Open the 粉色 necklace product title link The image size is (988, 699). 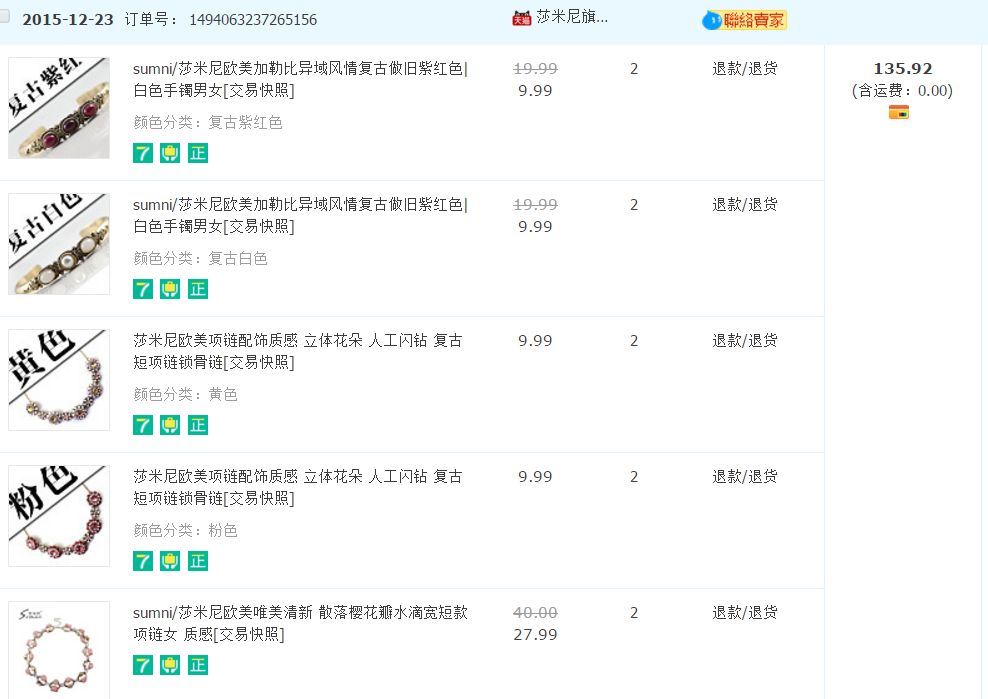(x=297, y=487)
